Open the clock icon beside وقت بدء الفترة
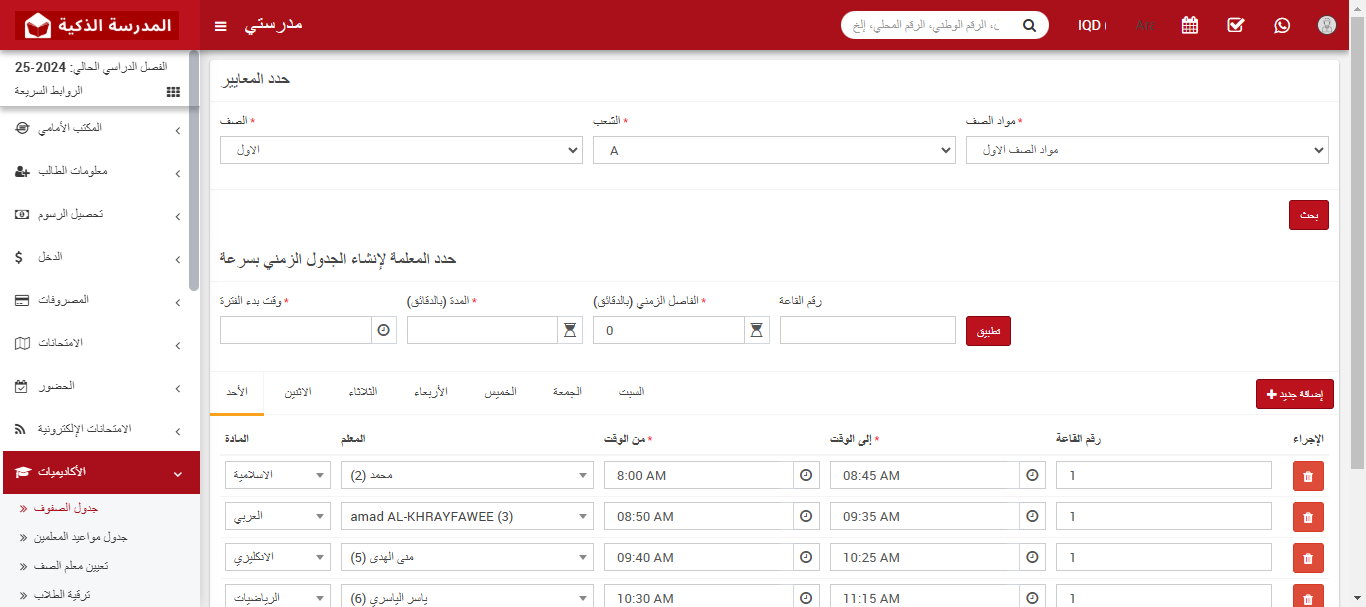 383,329
